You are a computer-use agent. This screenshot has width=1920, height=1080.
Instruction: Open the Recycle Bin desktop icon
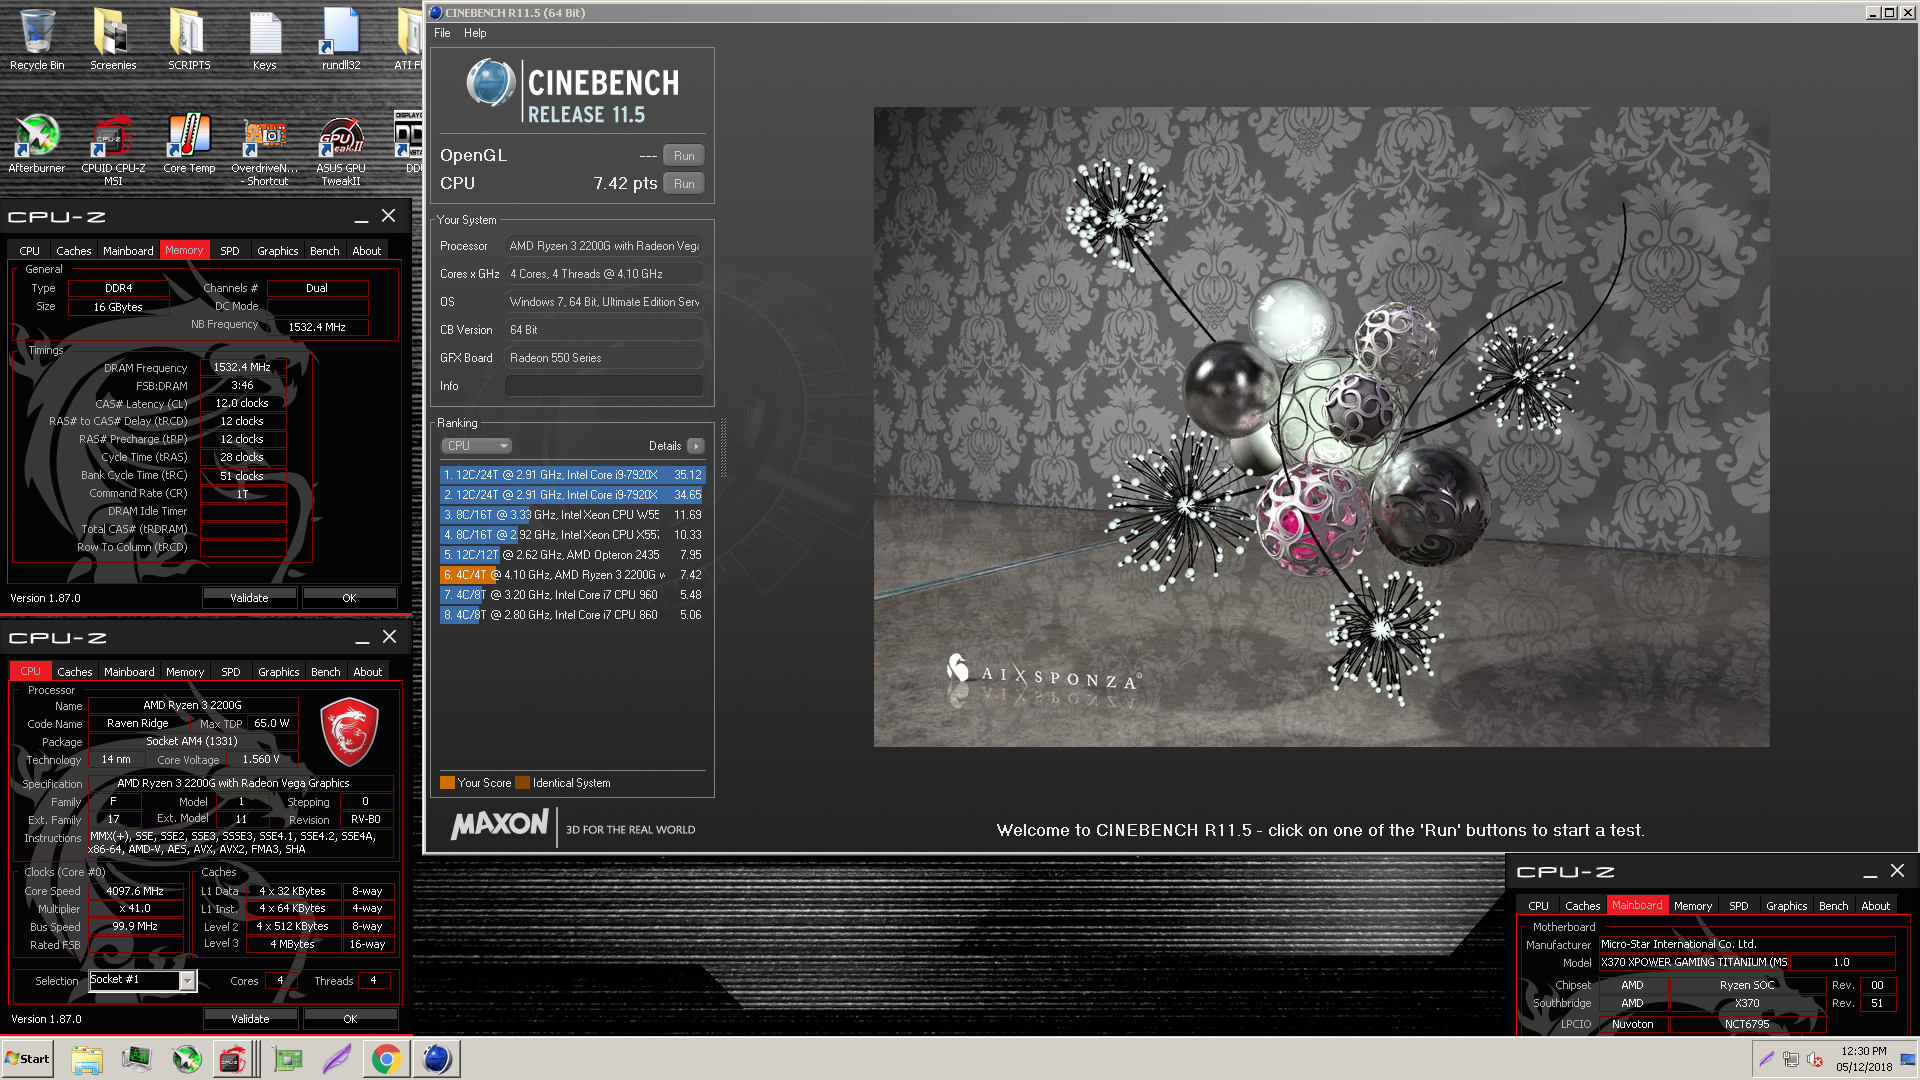pos(37,40)
